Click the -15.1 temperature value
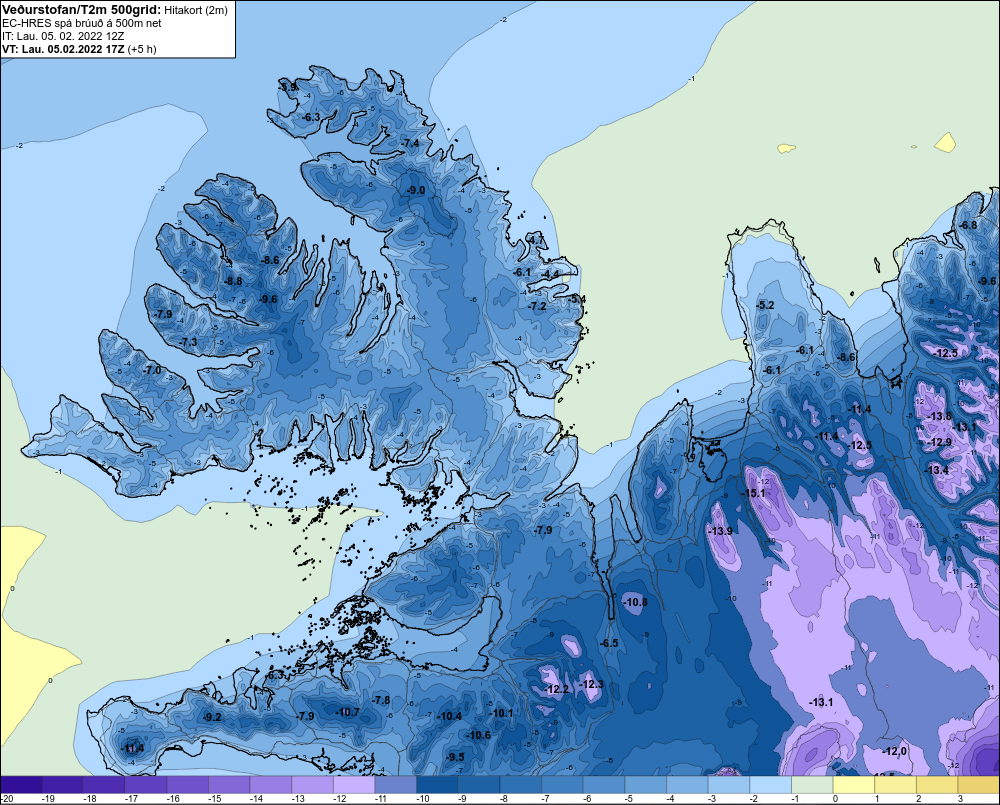The image size is (1000, 805). (x=753, y=493)
